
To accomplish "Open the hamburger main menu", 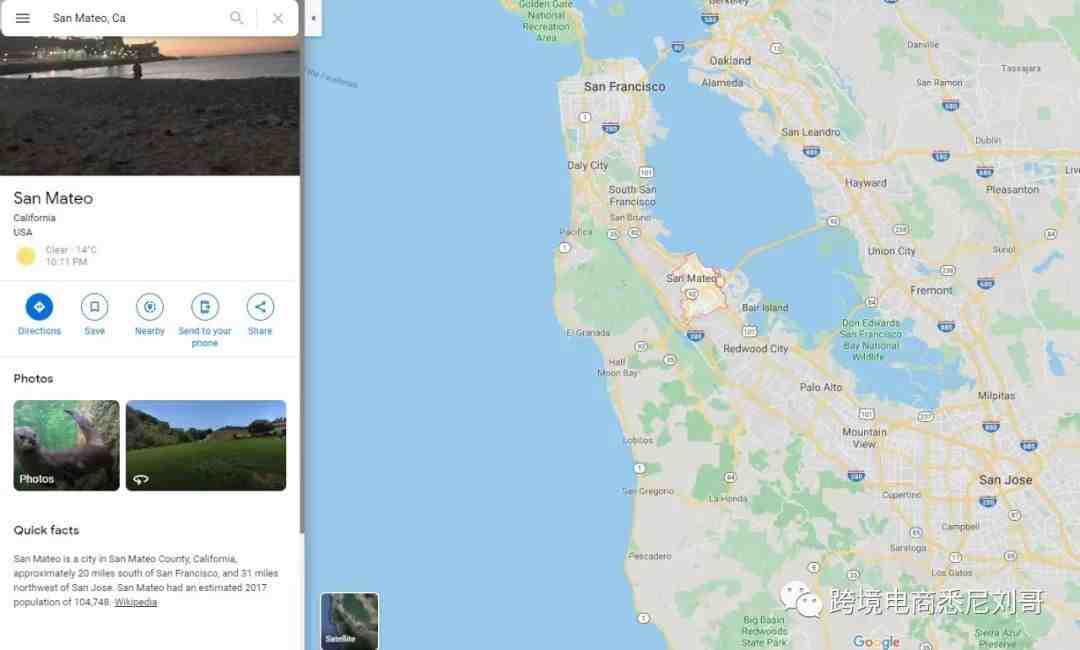I will [23, 18].
